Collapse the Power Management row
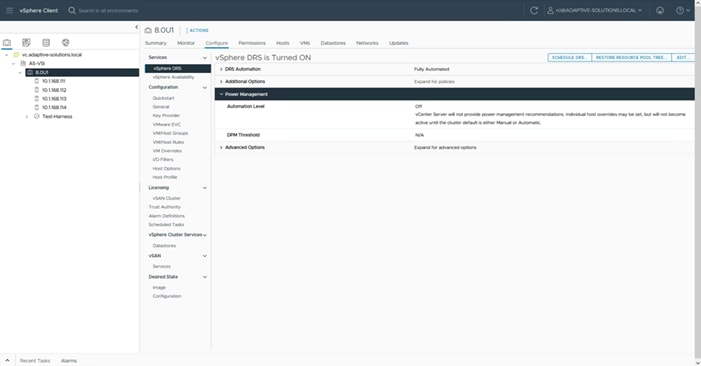 click(x=221, y=94)
